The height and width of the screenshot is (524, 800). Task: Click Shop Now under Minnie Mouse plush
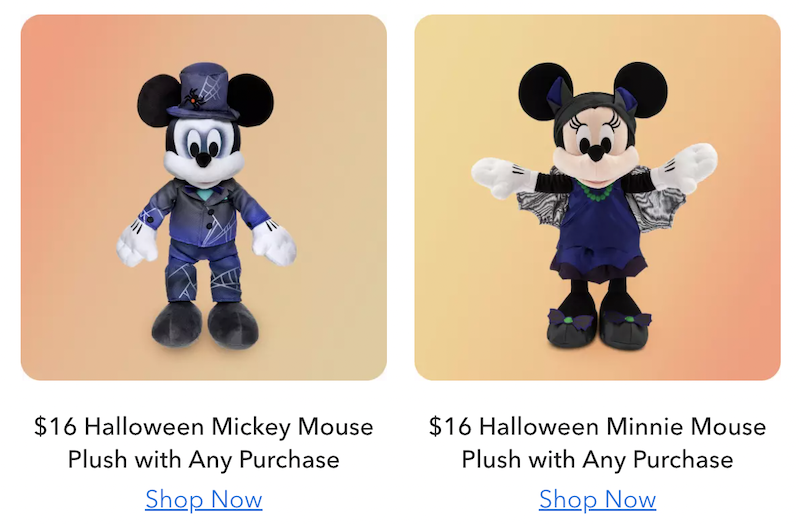pyautogui.click(x=597, y=499)
